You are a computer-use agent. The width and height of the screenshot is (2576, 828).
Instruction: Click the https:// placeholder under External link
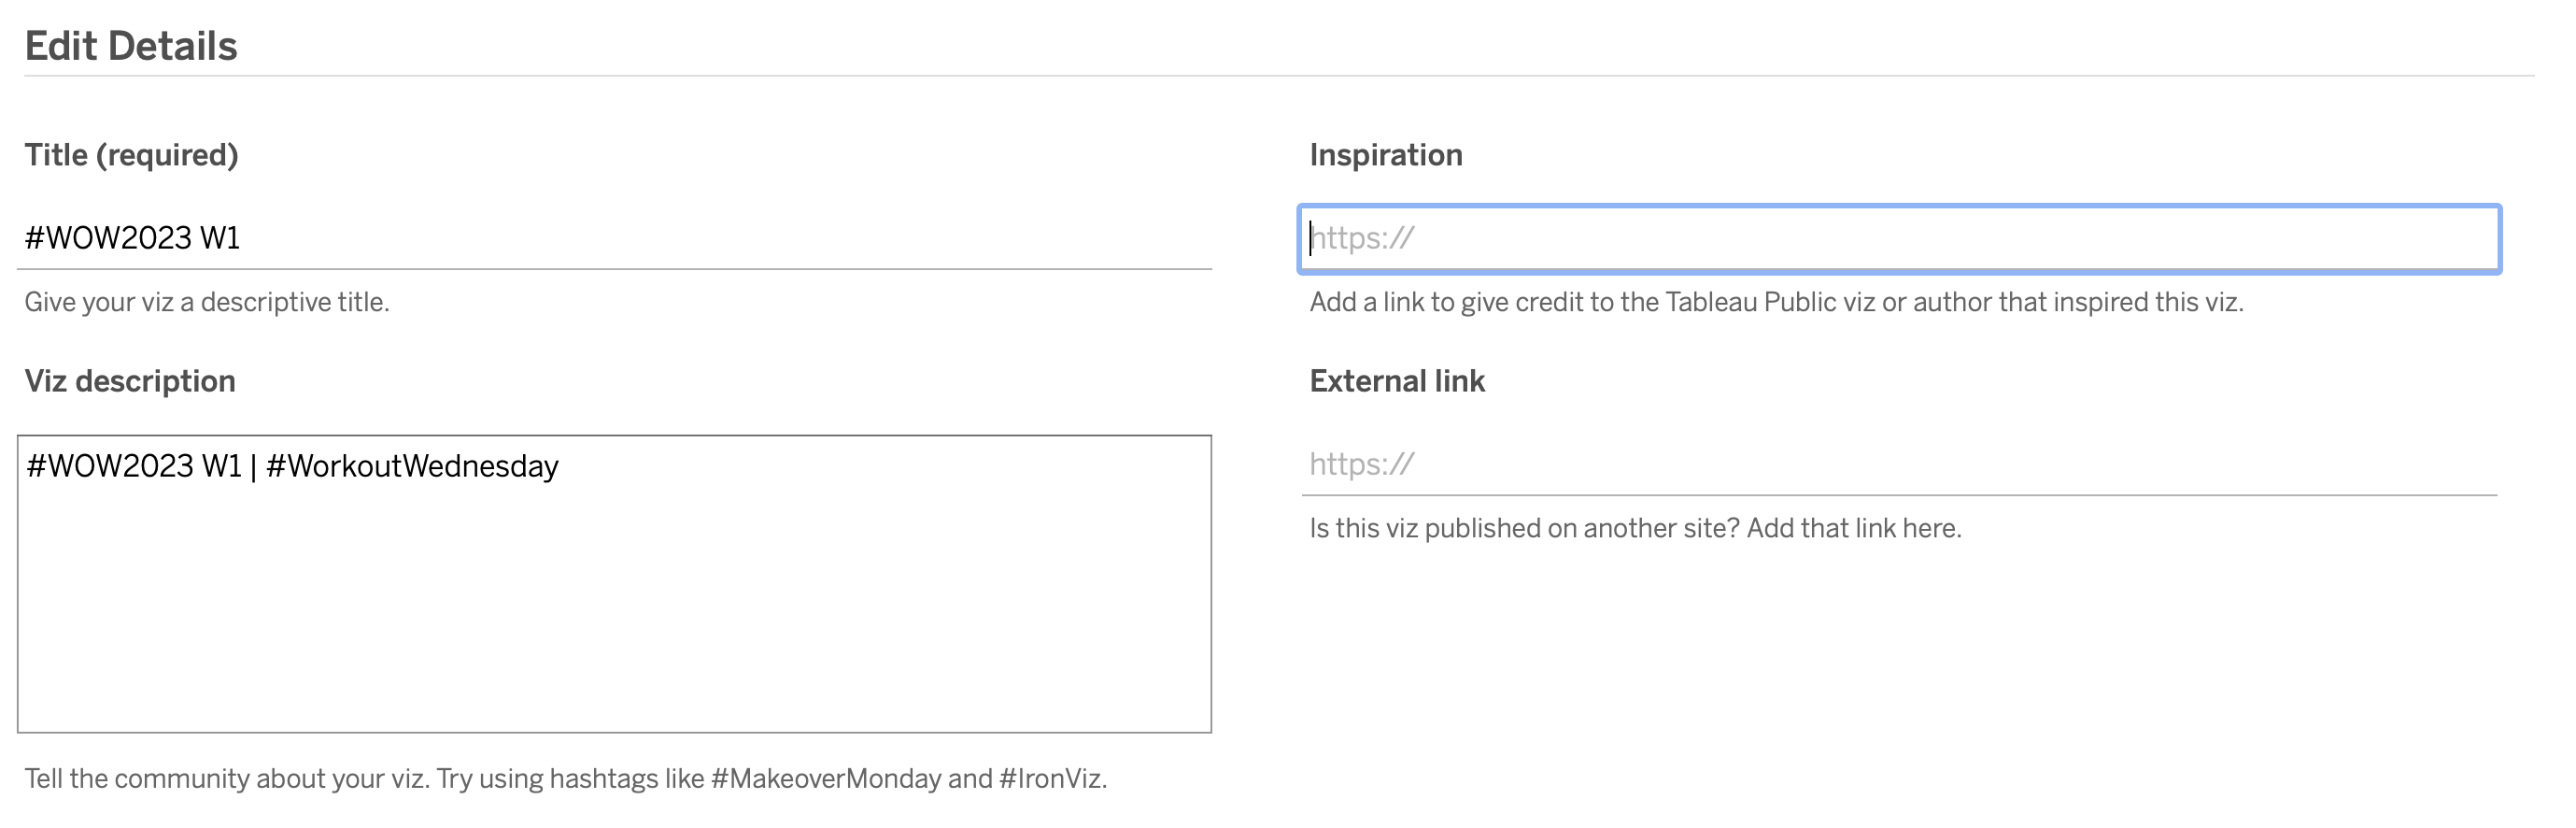1361,464
